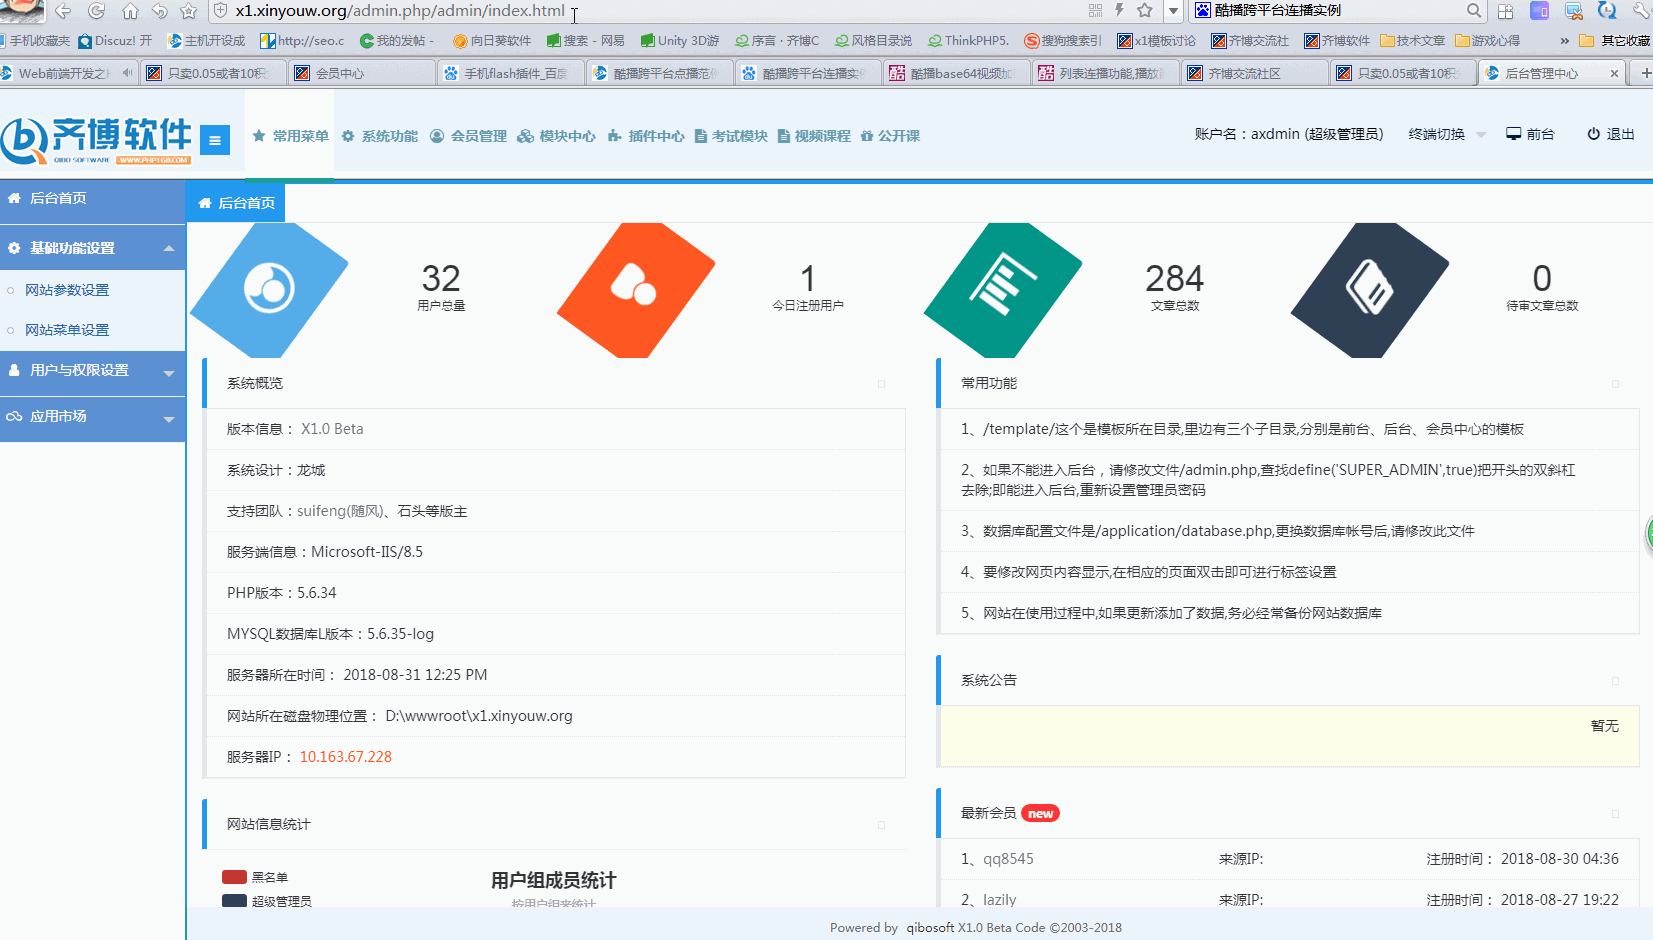
Task: Click the green 文章总数 articles icon tile
Action: coord(1003,289)
